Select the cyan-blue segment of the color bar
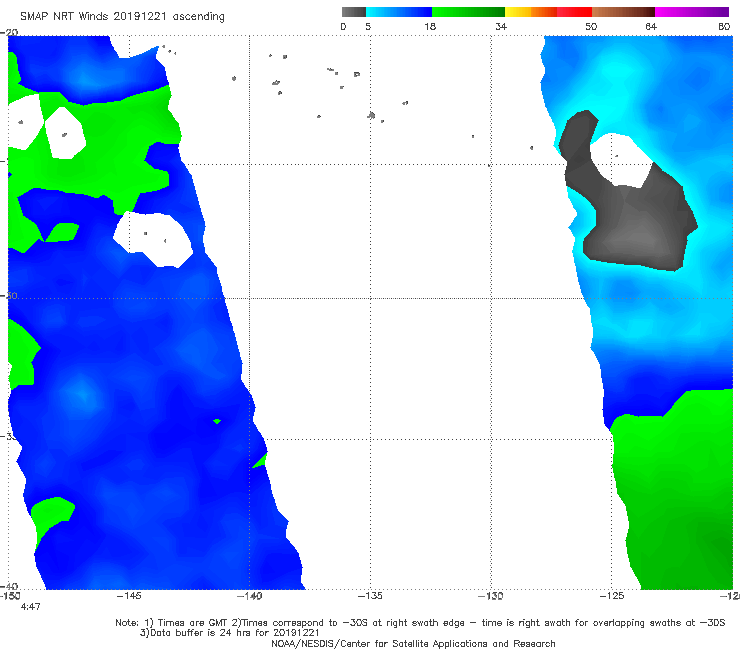This screenshot has height=650, width=740. pyautogui.click(x=399, y=12)
